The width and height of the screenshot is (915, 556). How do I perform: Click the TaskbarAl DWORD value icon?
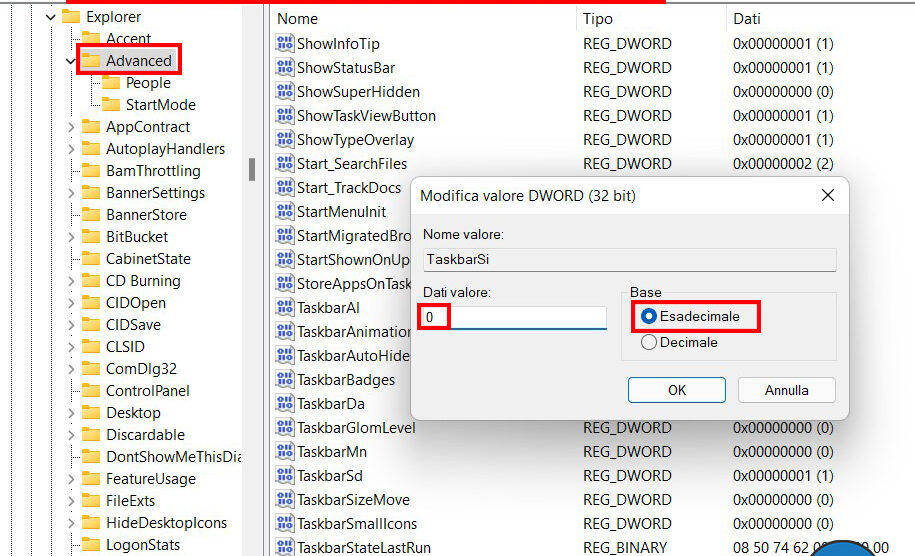pyautogui.click(x=285, y=307)
